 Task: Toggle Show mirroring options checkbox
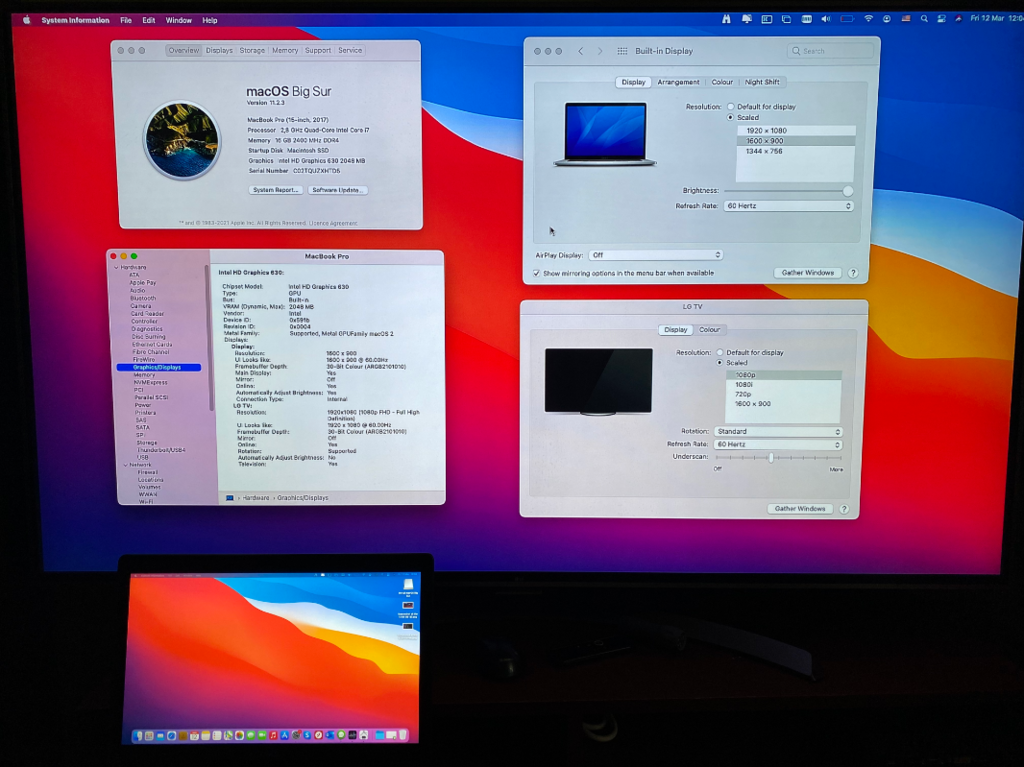(x=537, y=273)
